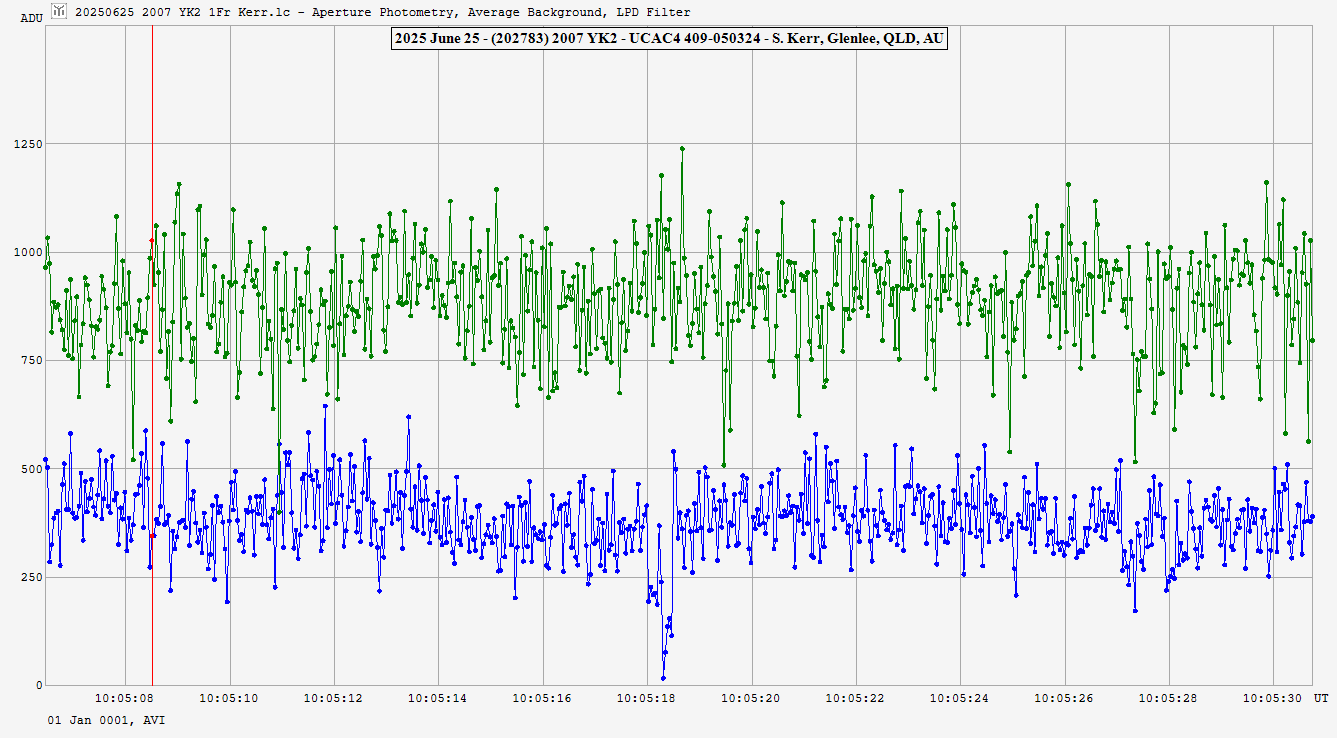1337x738 pixels.
Task: Click the lowest blue data point near zero ADU
Action: tap(663, 679)
